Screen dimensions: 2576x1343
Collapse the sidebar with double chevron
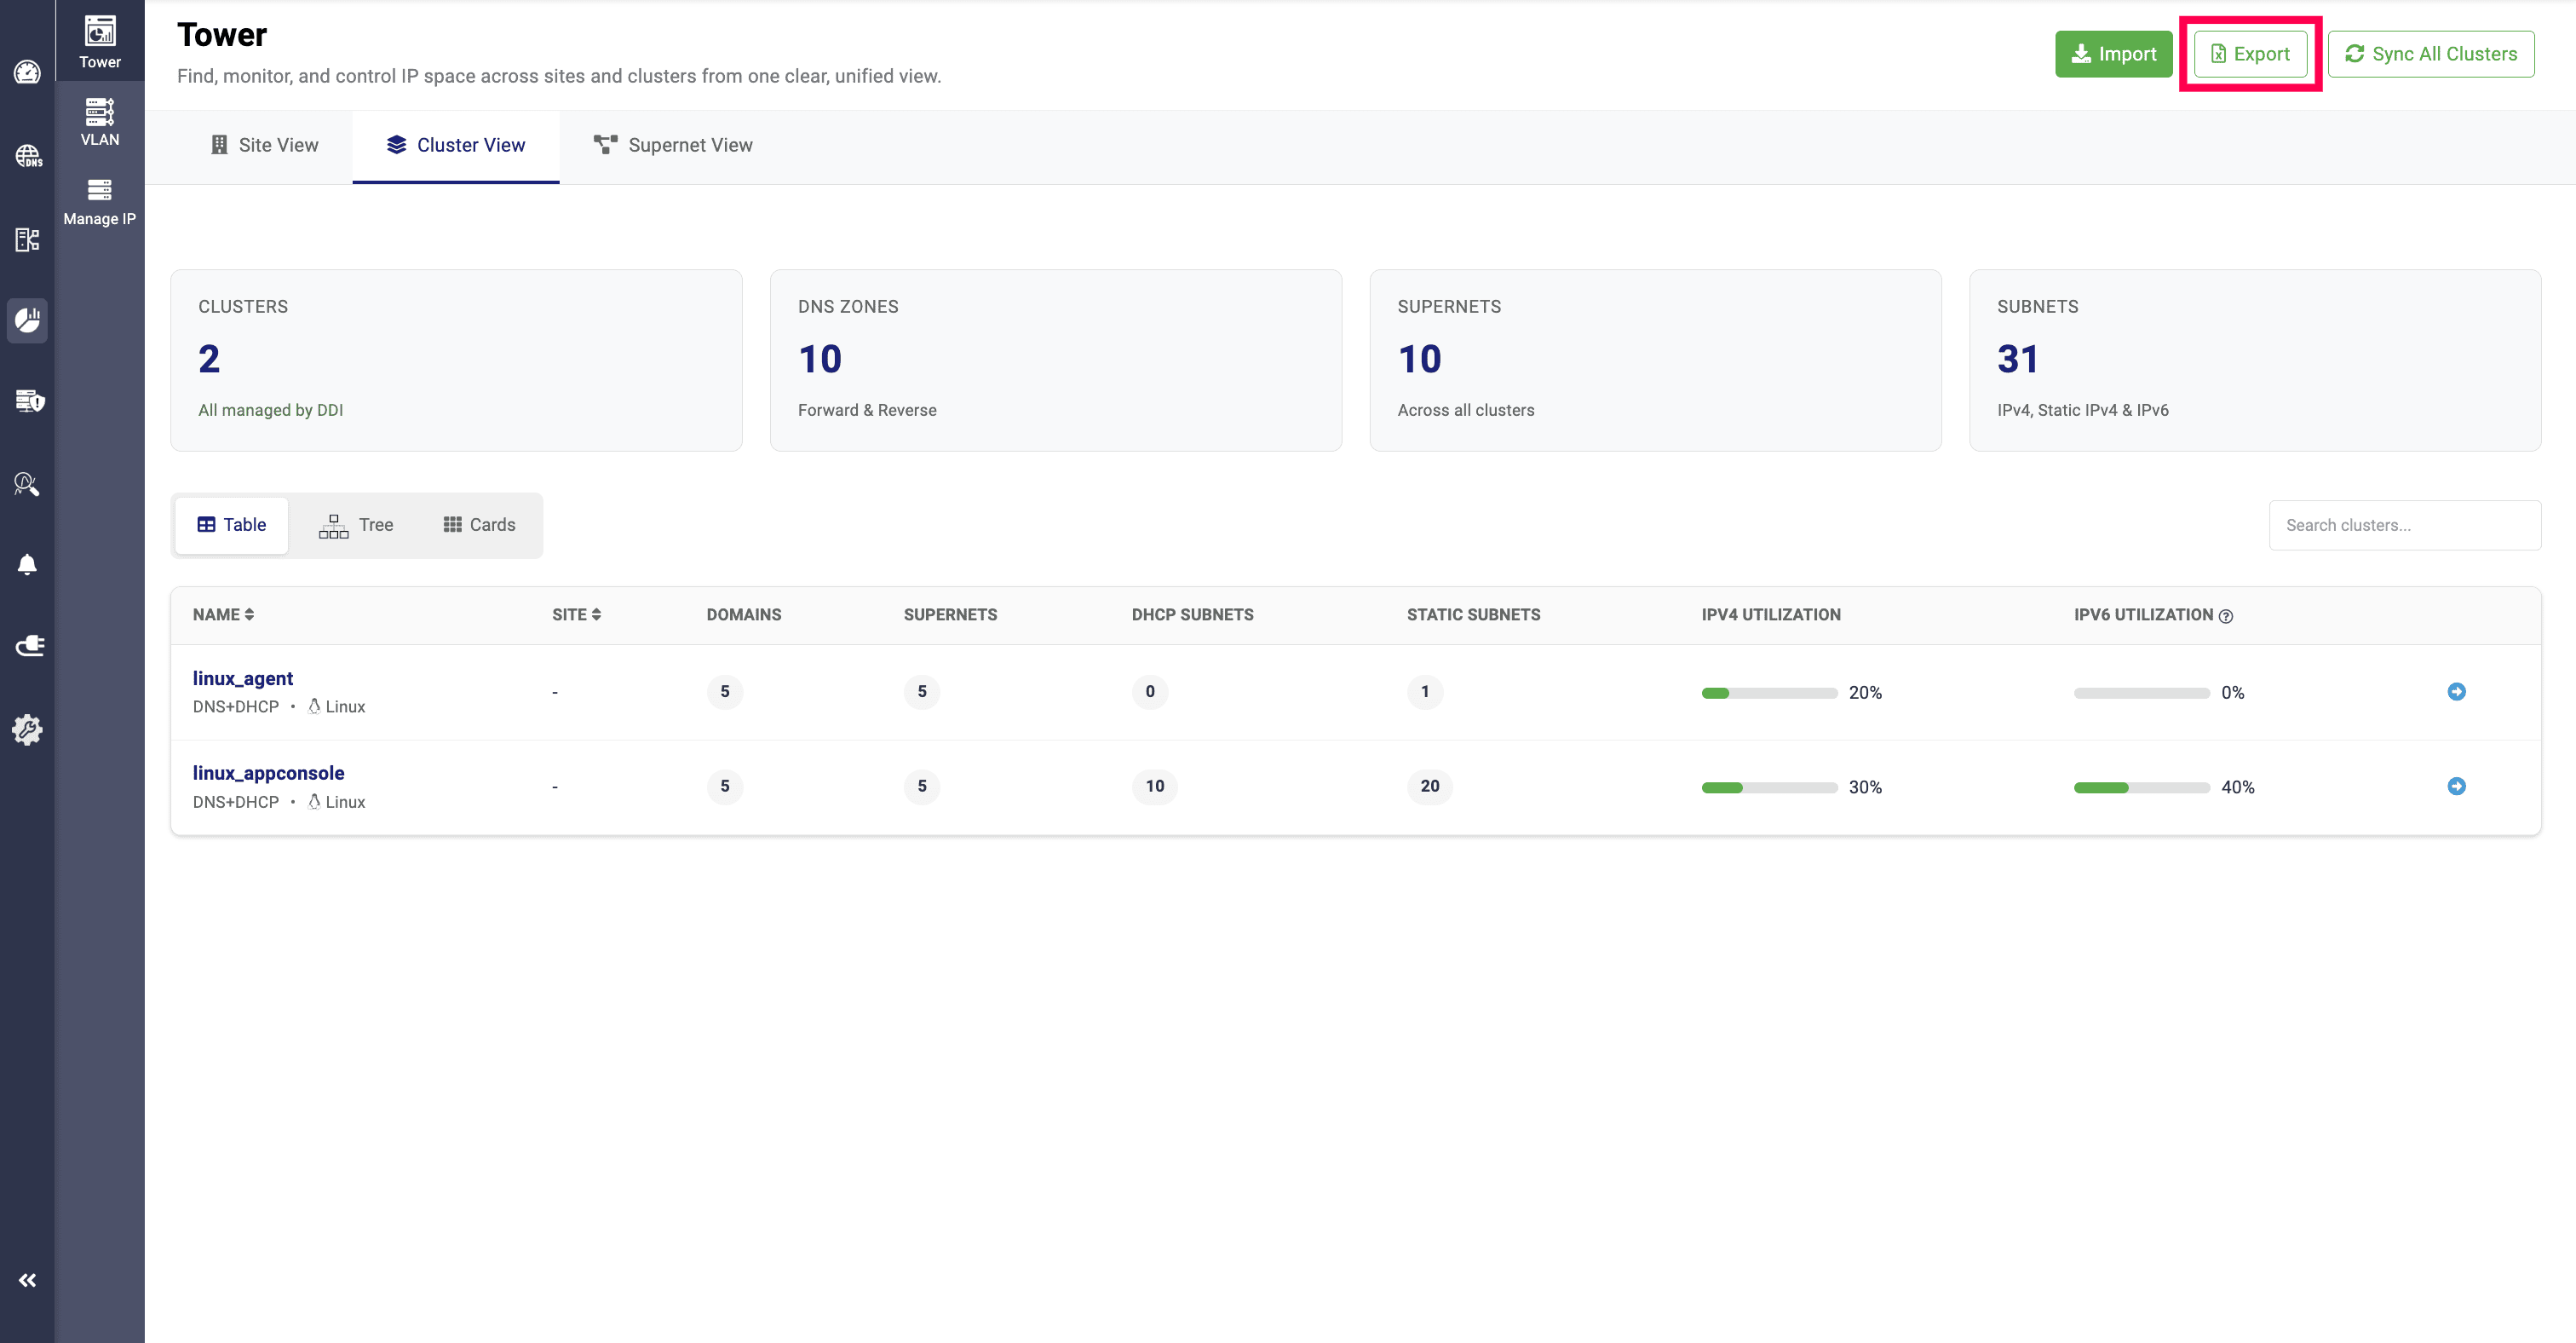click(27, 1280)
